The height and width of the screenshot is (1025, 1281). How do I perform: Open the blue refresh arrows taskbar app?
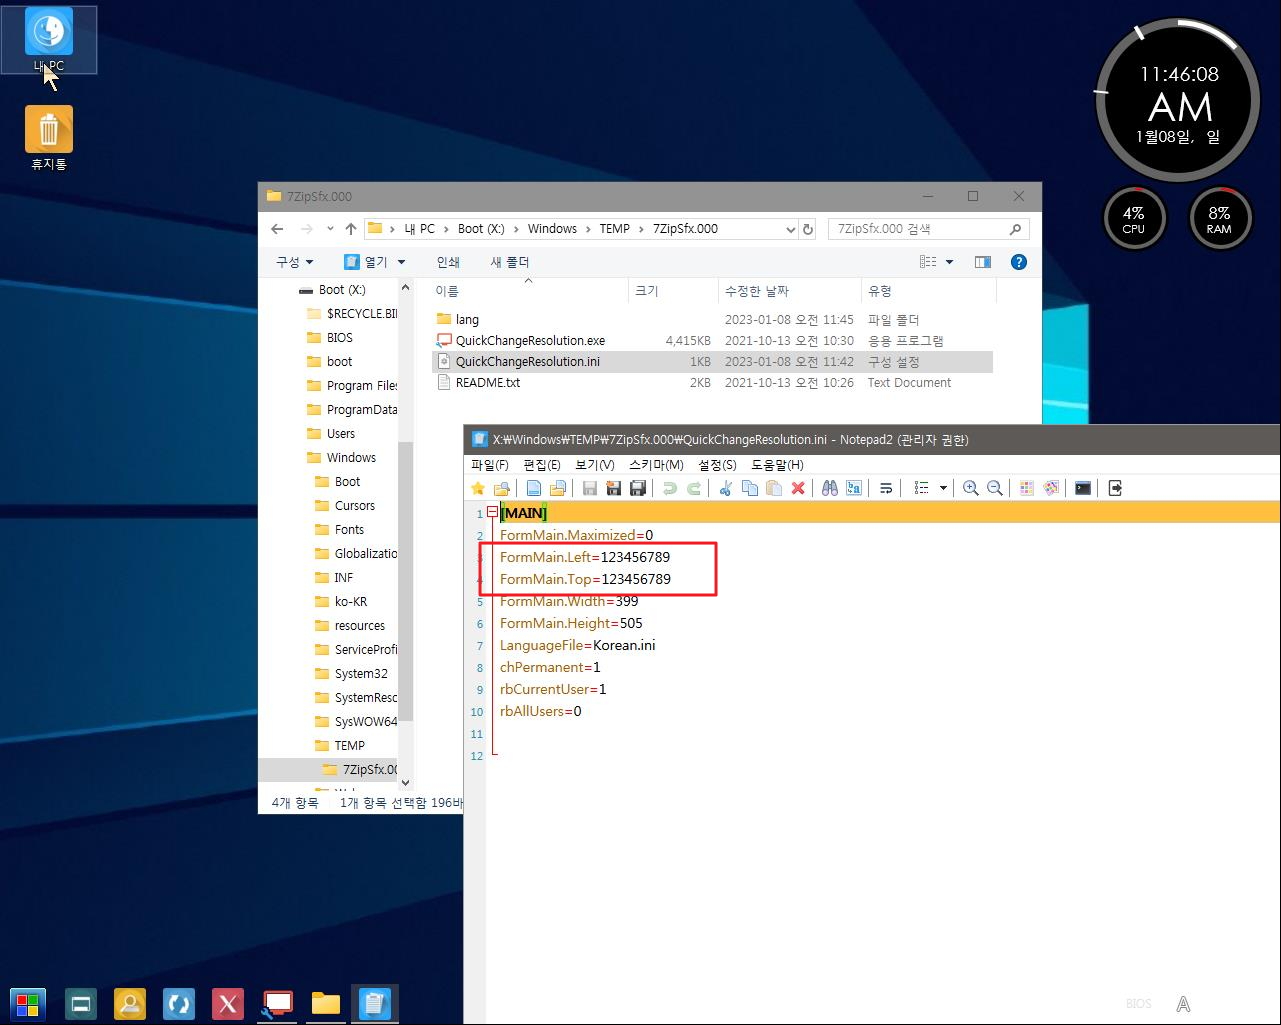point(179,1004)
